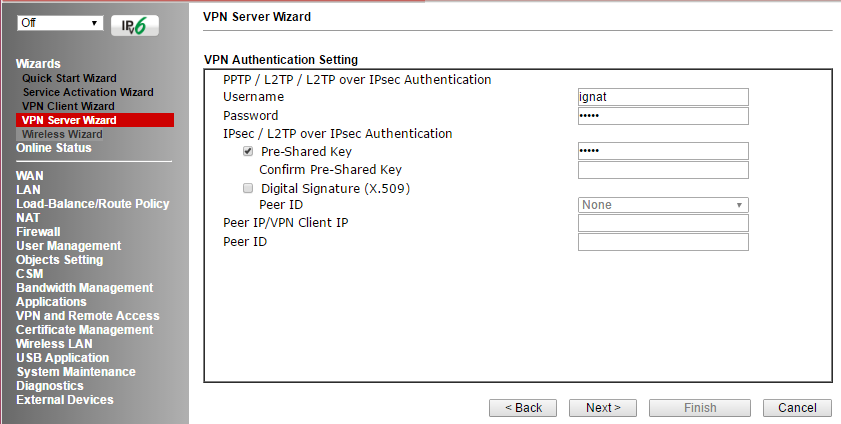Open the CSM menu
841x424 pixels.
(29, 273)
